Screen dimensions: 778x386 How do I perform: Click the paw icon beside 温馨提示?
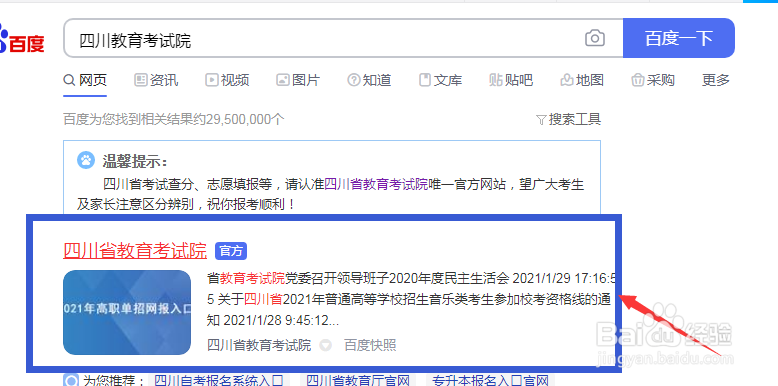86,160
